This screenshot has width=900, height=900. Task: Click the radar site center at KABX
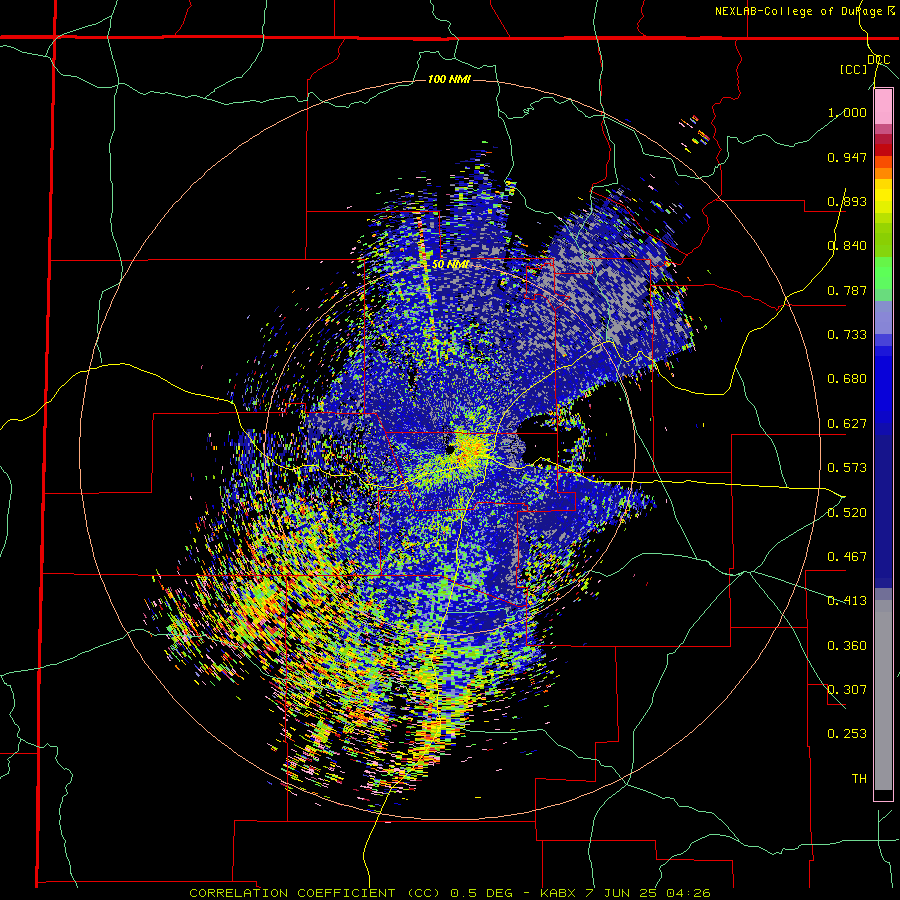tap(449, 449)
